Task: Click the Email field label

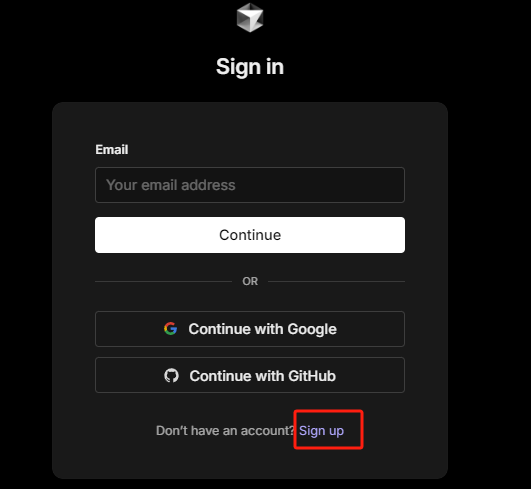Action: (x=112, y=150)
